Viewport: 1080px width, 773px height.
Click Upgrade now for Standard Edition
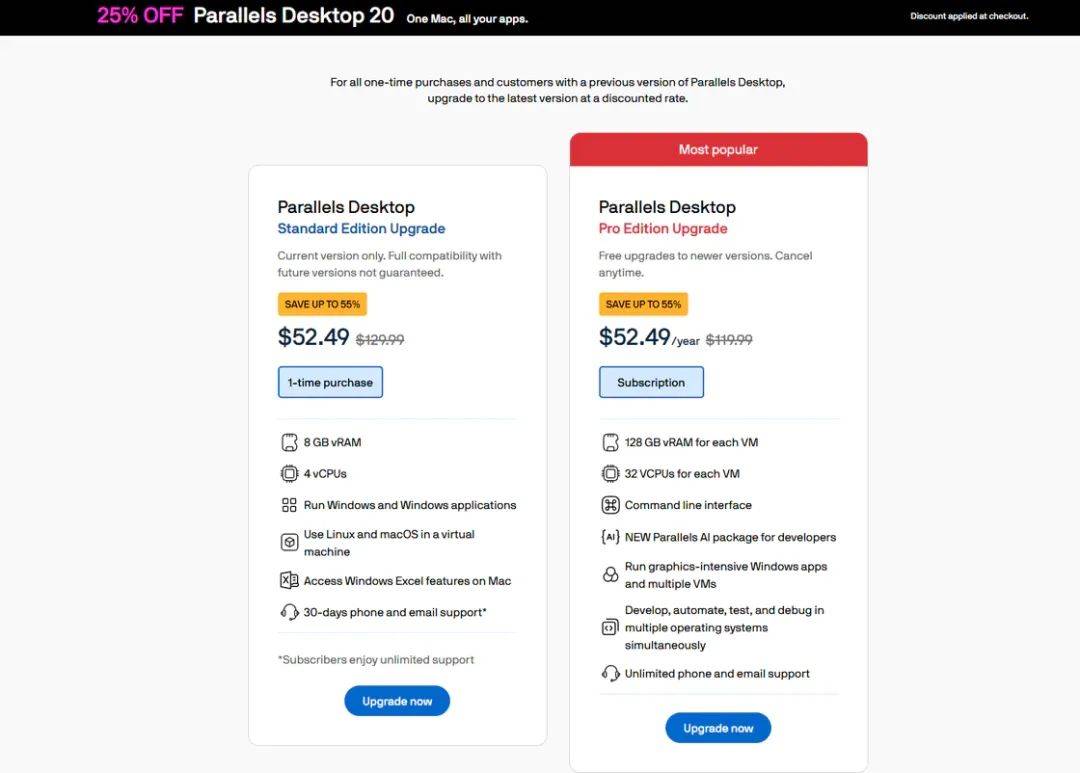pos(397,701)
